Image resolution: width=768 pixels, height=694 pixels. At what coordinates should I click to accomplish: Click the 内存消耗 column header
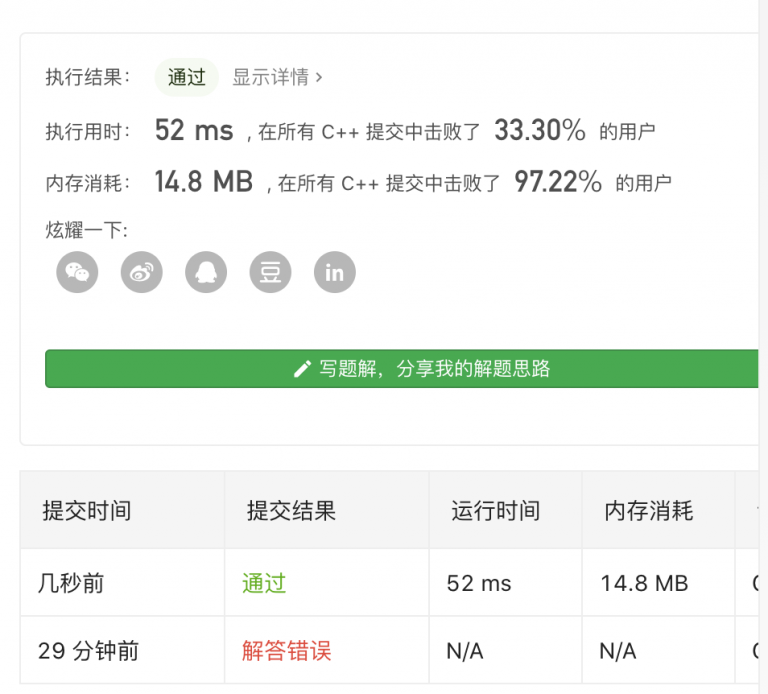click(648, 511)
